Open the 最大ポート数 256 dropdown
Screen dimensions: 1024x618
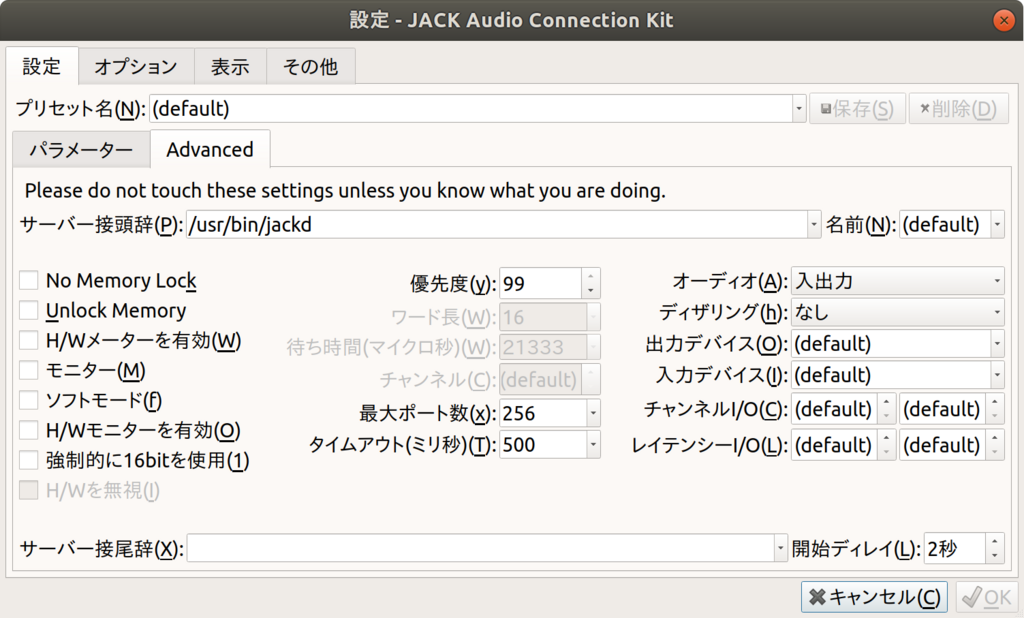pos(593,413)
